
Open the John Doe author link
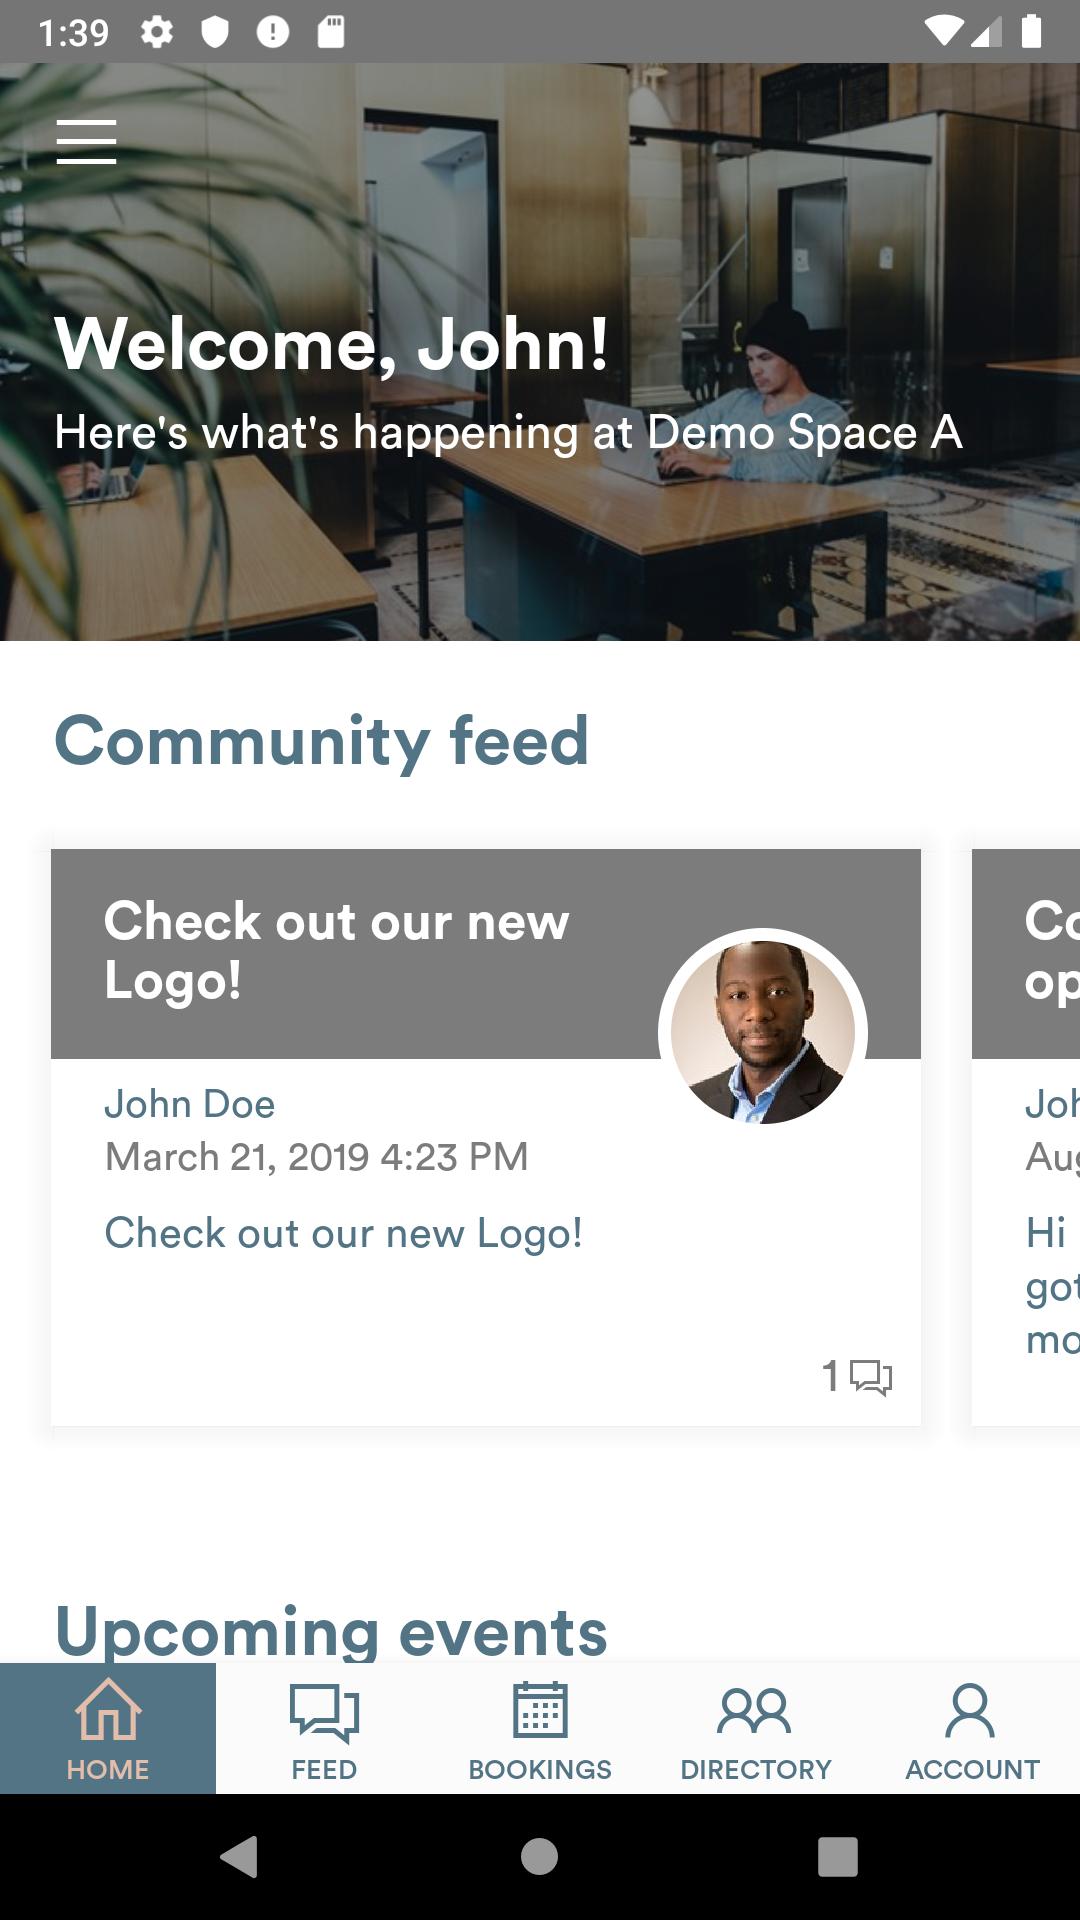pos(190,1104)
